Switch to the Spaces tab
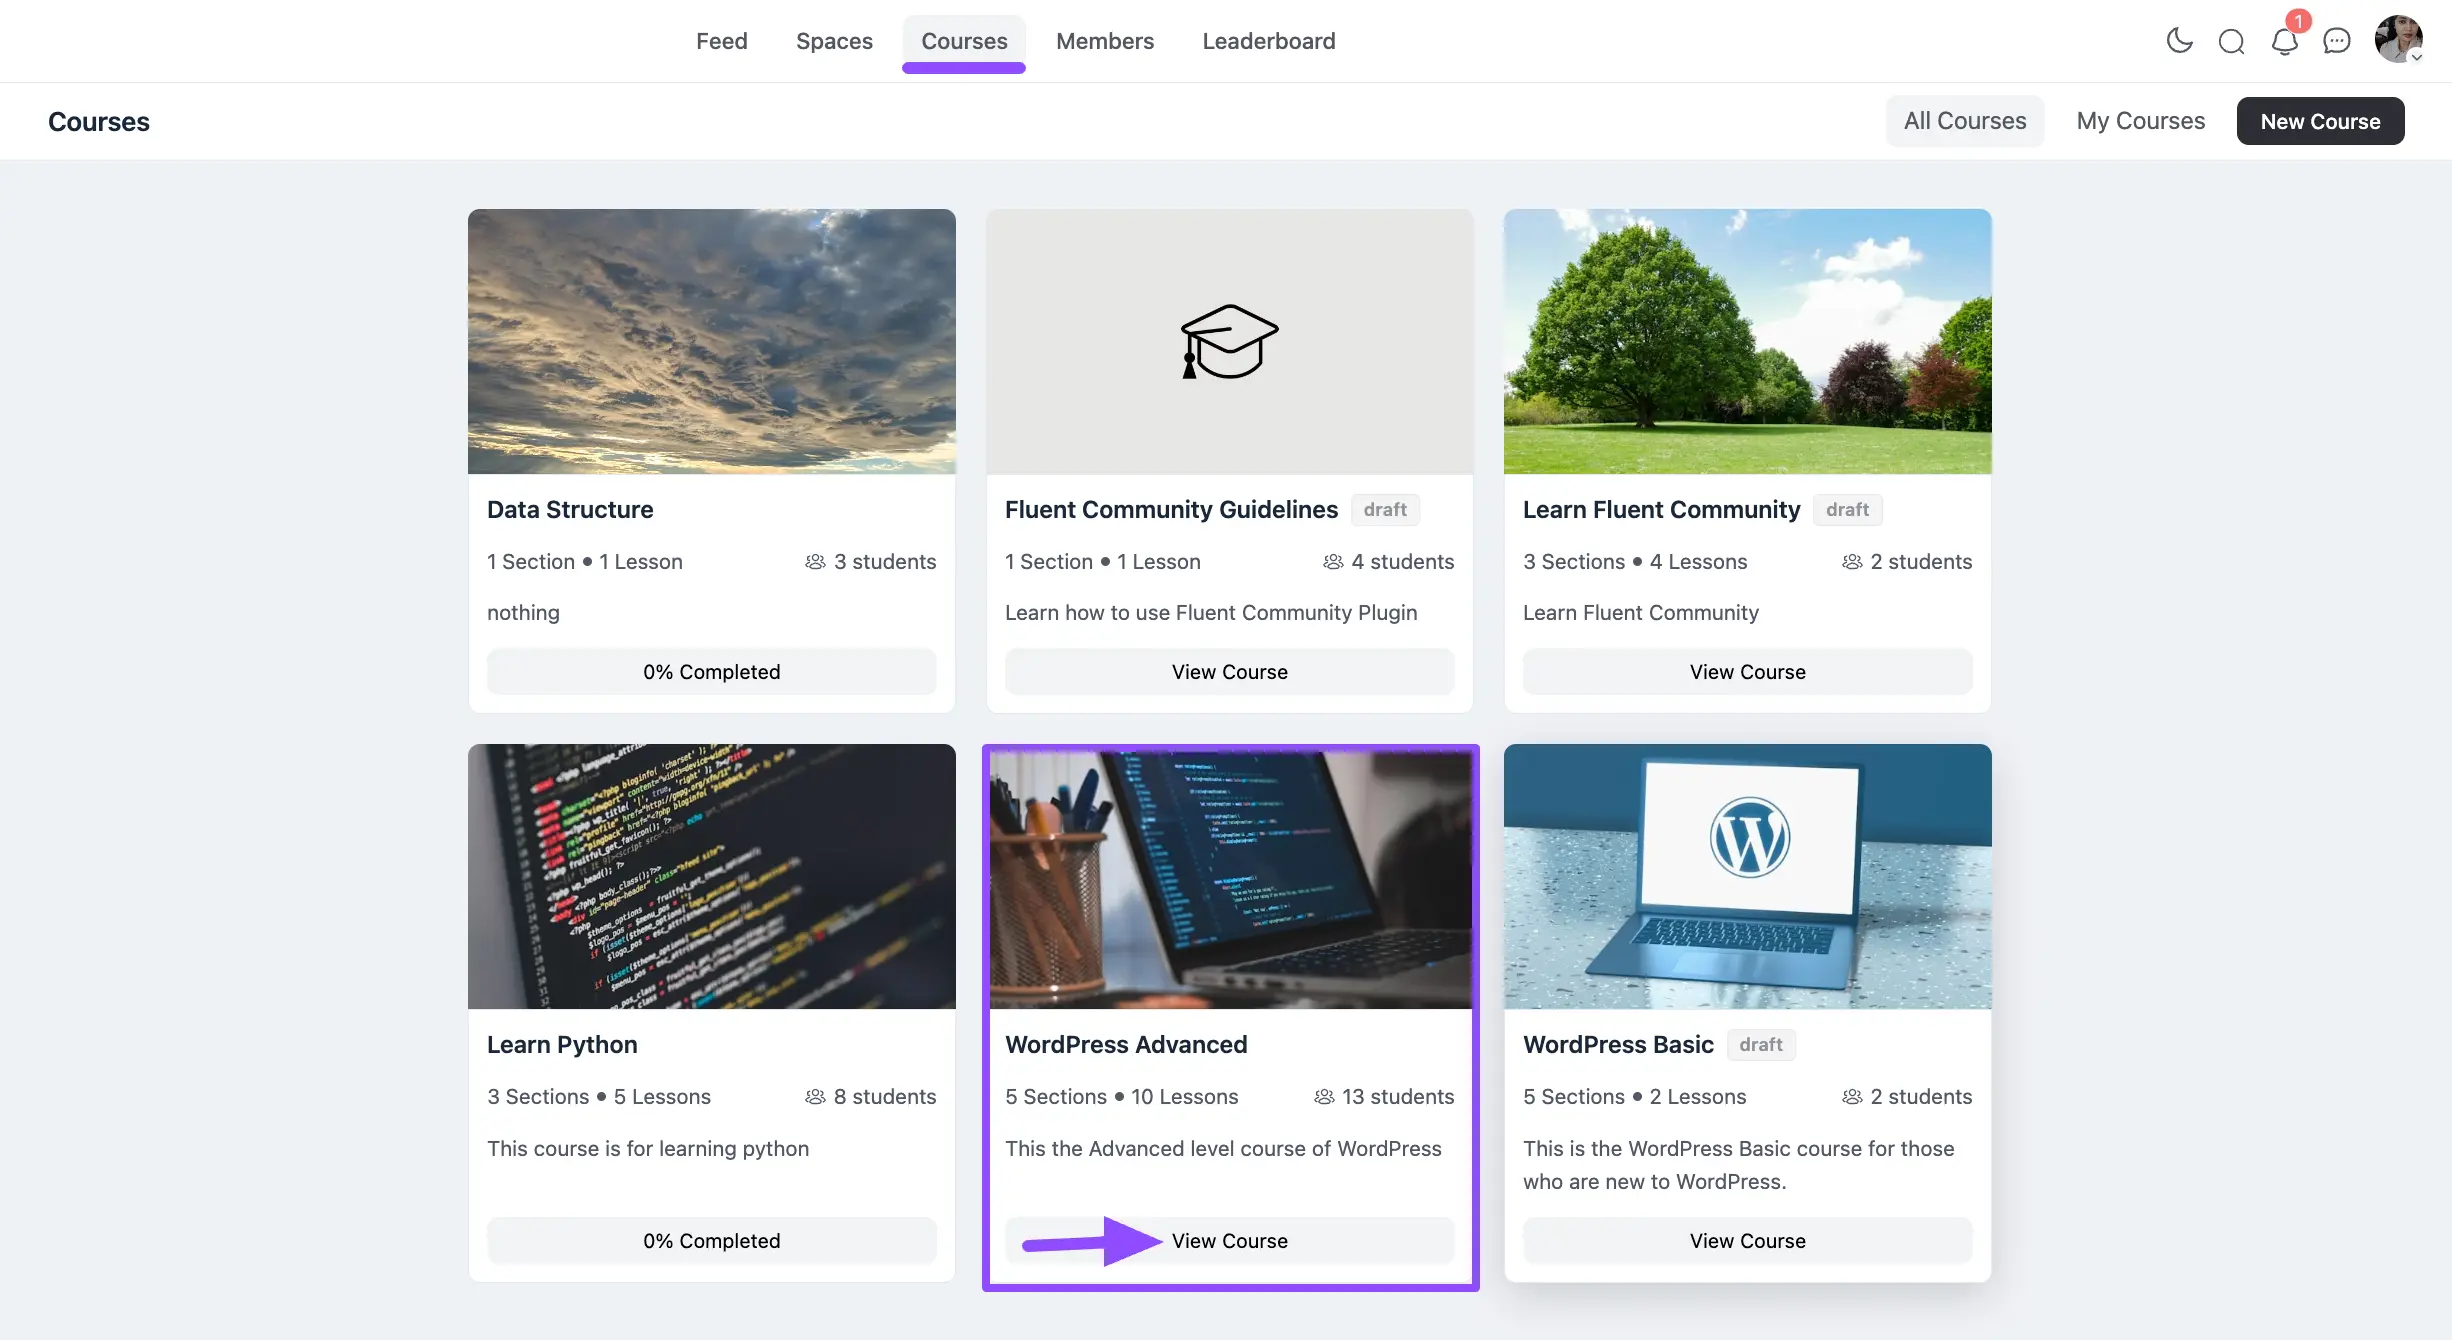This screenshot has width=2452, height=1340. pyautogui.click(x=834, y=41)
